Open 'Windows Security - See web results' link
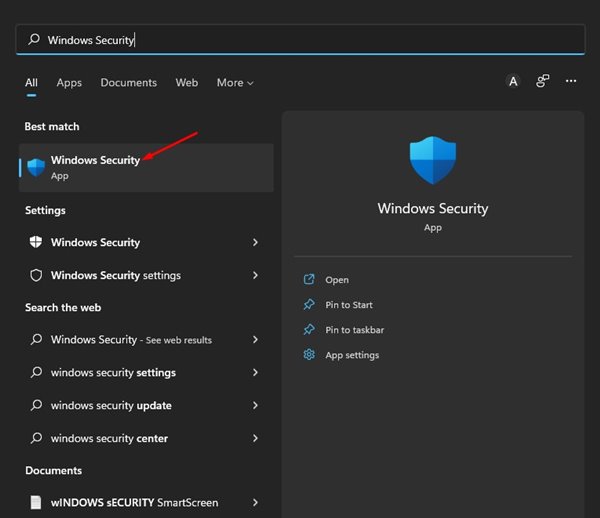Image resolution: width=600 pixels, height=518 pixels. pos(130,340)
